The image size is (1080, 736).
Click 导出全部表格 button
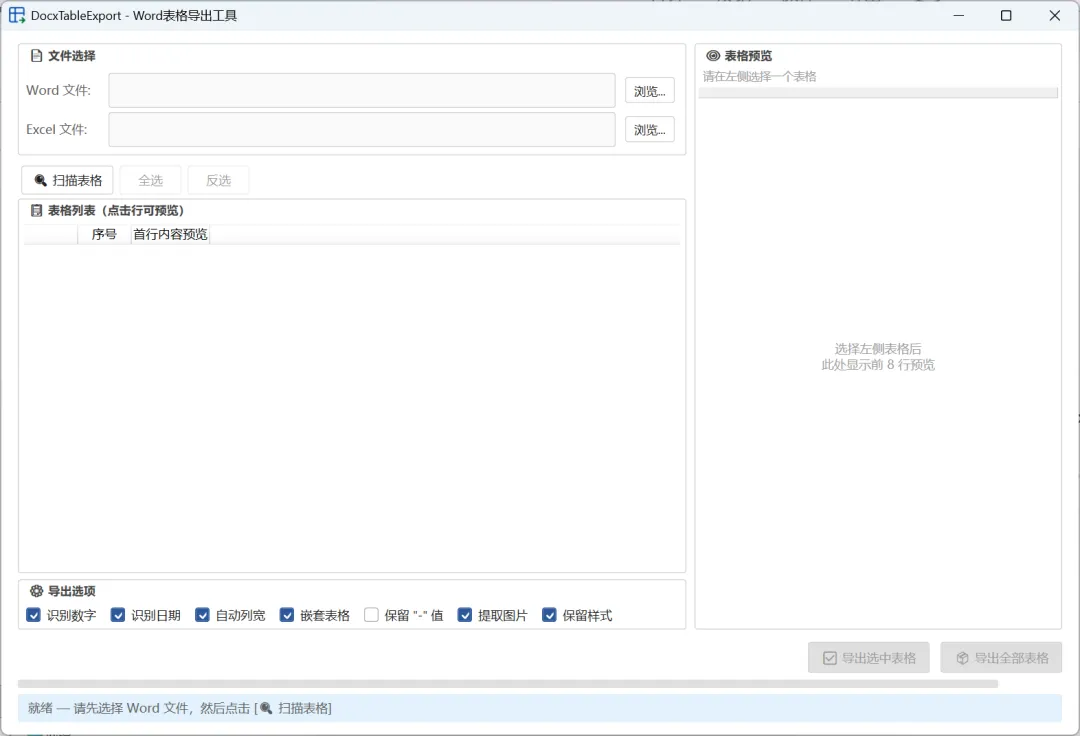point(1001,658)
